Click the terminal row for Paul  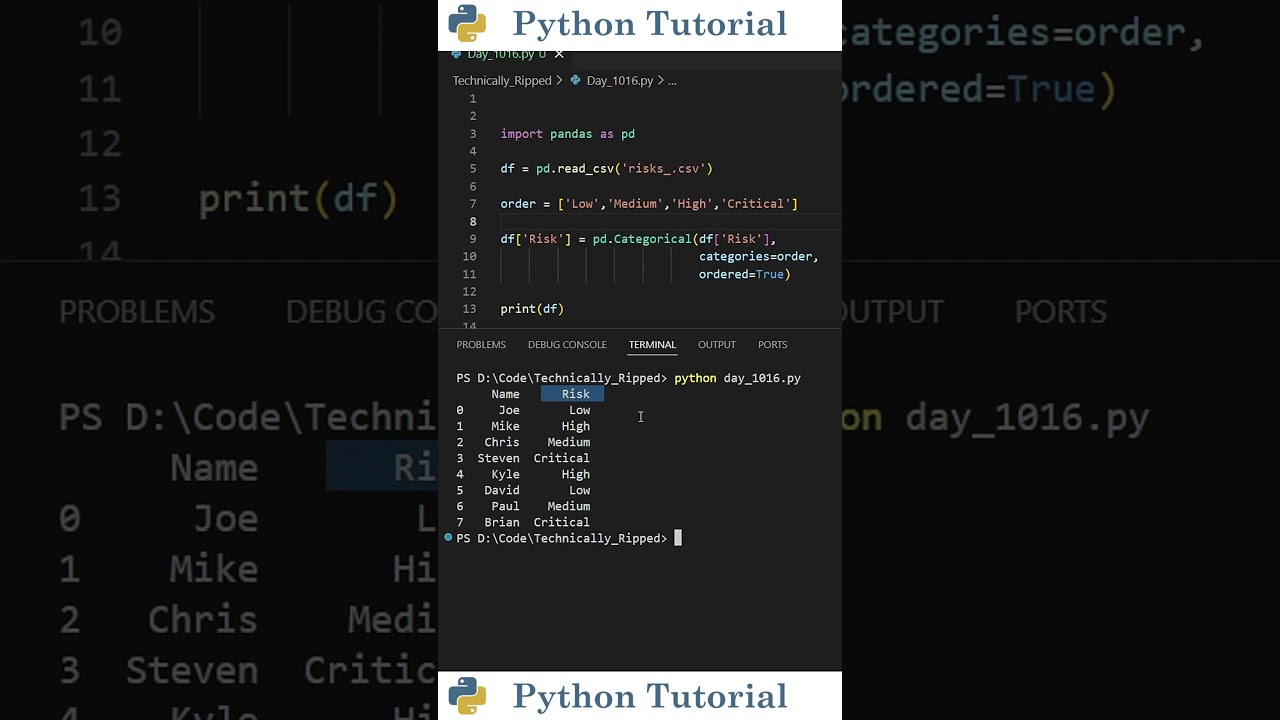(524, 506)
